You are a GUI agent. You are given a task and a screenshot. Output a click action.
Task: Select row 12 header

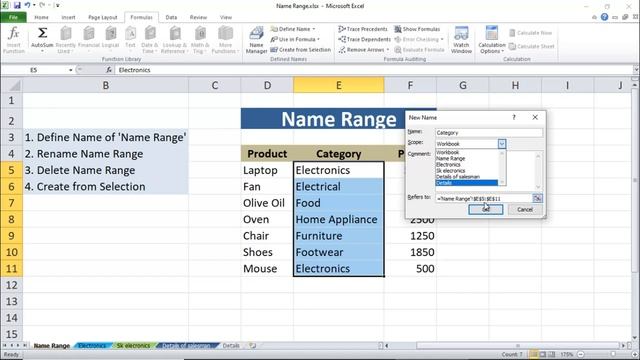point(11,285)
